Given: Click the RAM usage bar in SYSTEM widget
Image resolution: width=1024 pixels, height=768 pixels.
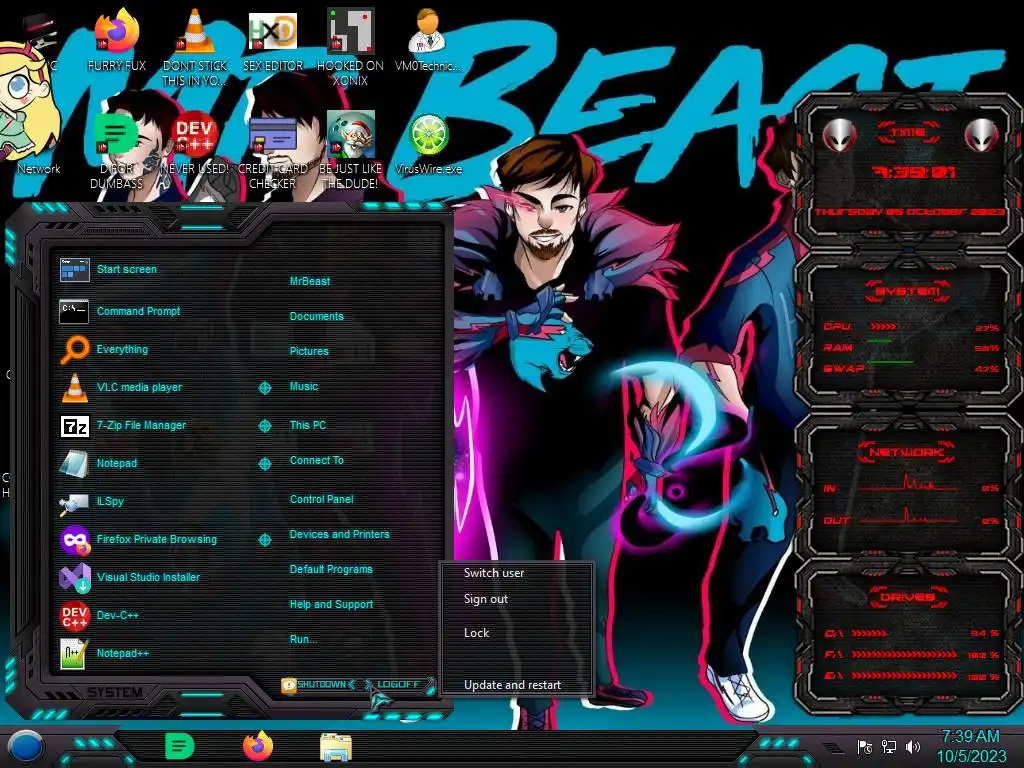Looking at the screenshot, I should tap(879, 341).
